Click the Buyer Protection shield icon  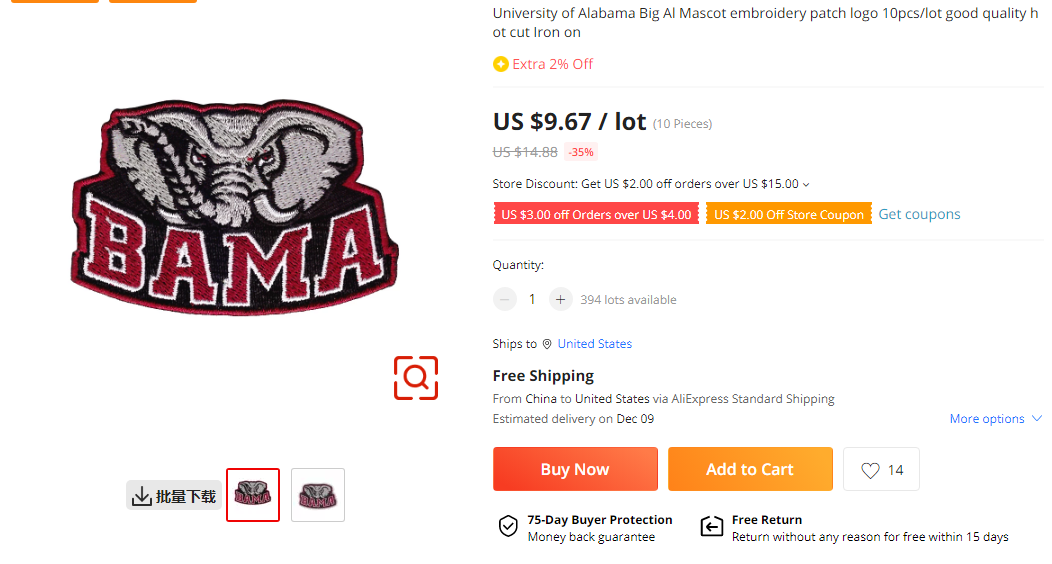point(508,527)
